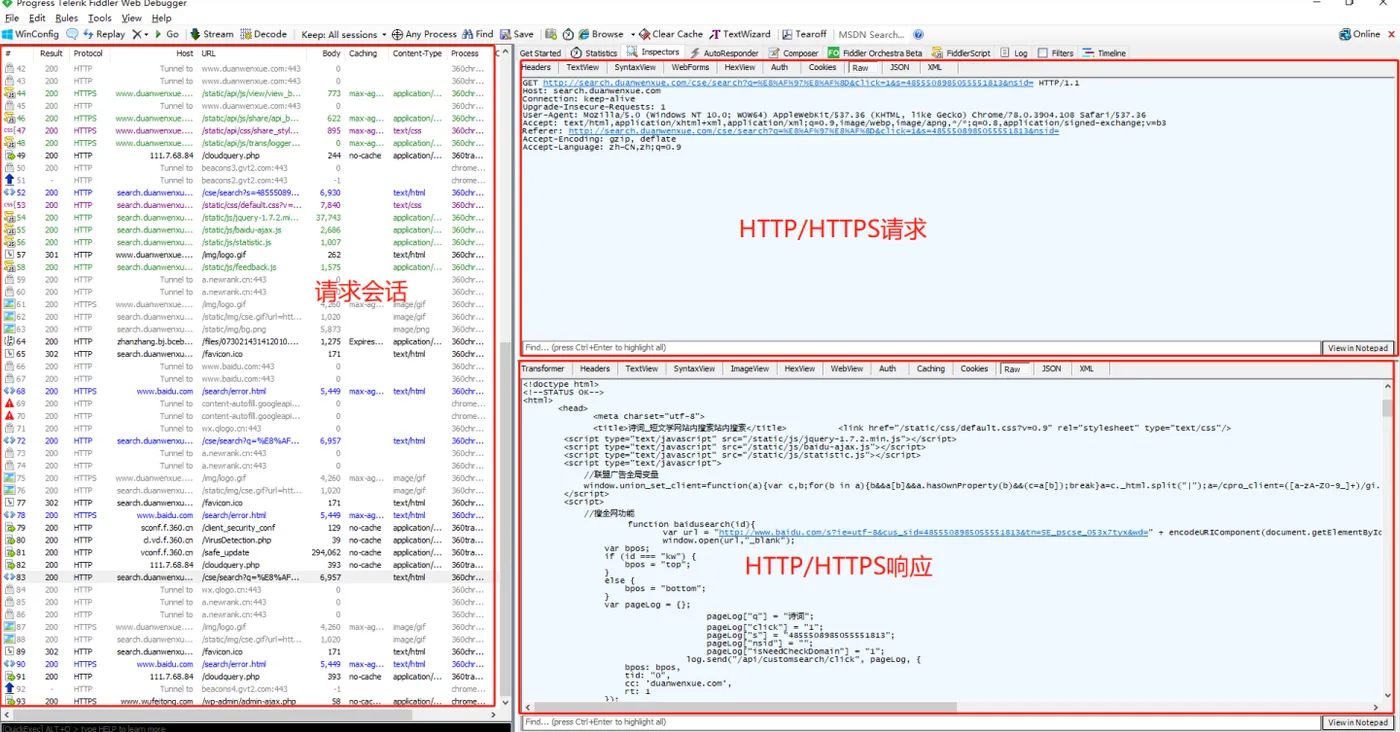
Task: Click View in Notepad in request pane
Action: (1358, 348)
